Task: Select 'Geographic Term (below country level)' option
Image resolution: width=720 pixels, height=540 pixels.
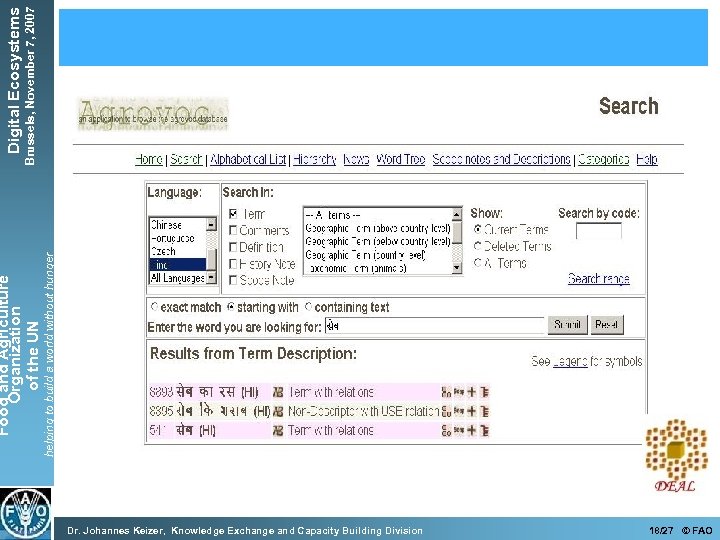Action: pyautogui.click(x=377, y=242)
